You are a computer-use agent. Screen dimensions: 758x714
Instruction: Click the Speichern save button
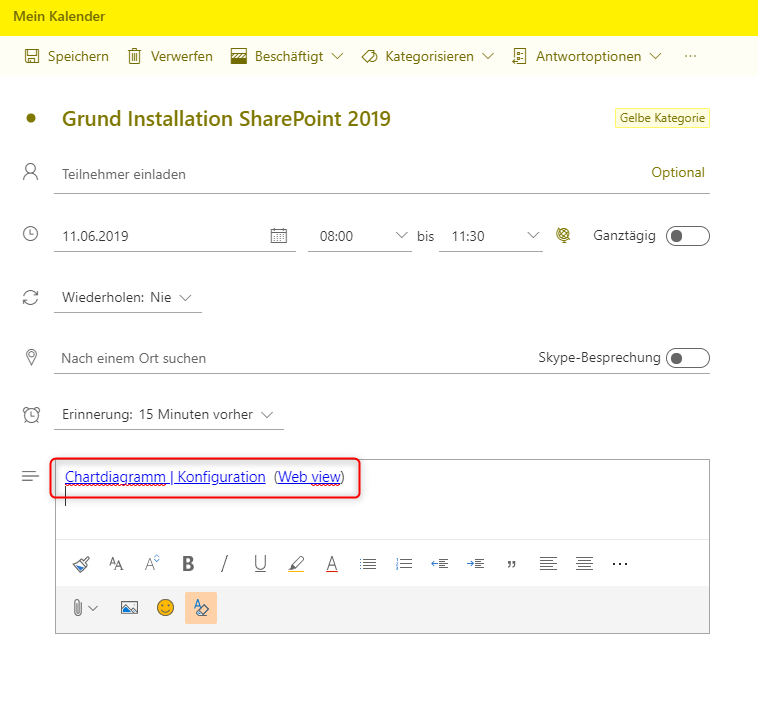[x=67, y=57]
